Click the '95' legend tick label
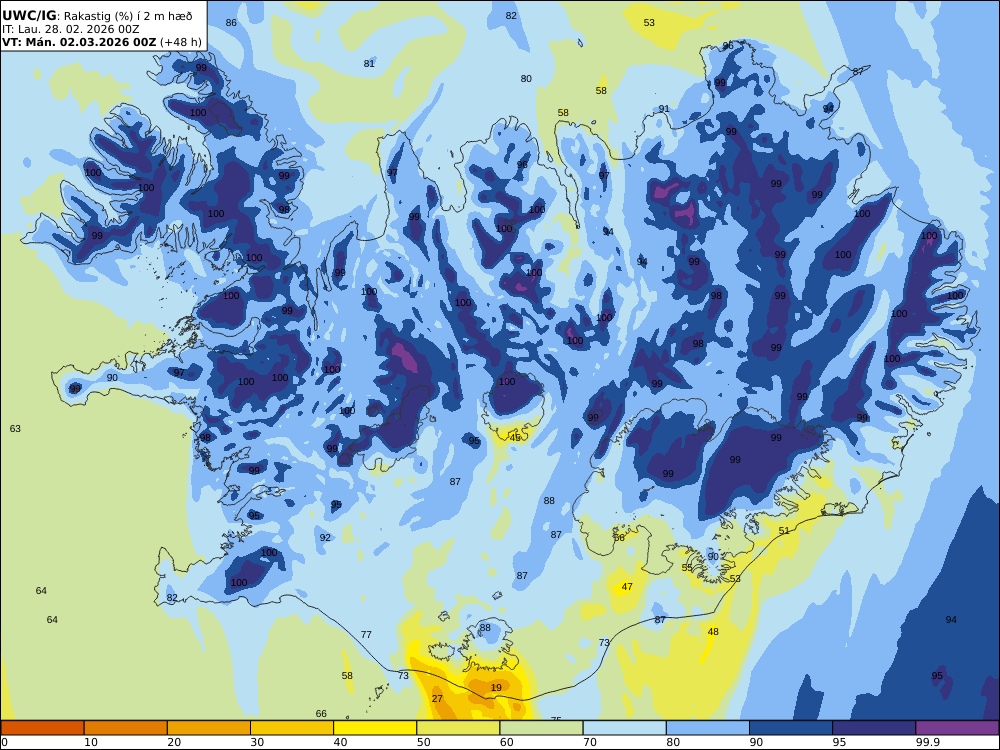Image resolution: width=1000 pixels, height=750 pixels. [839, 742]
